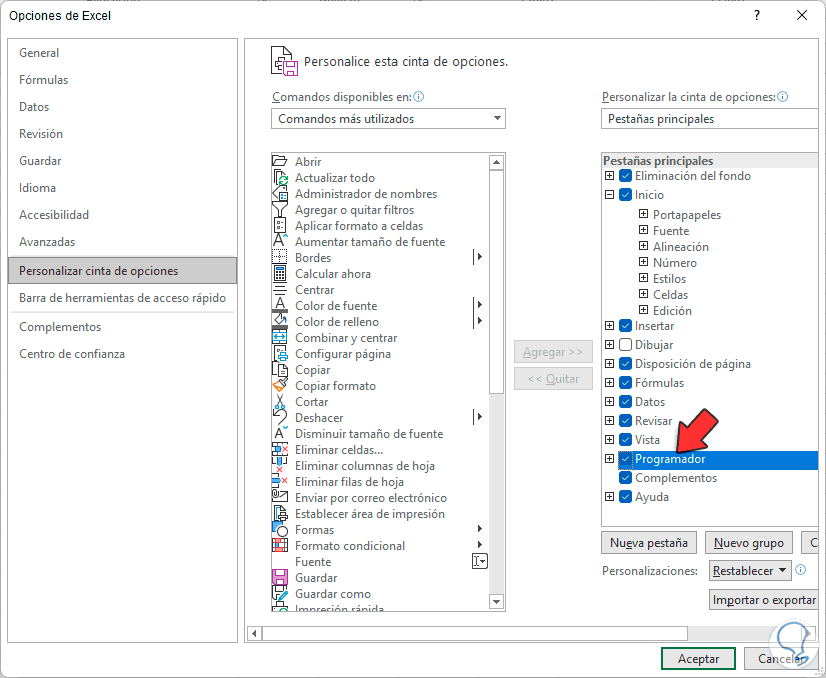Expand the Fuente group node
This screenshot has height=678, width=826.
[x=643, y=230]
